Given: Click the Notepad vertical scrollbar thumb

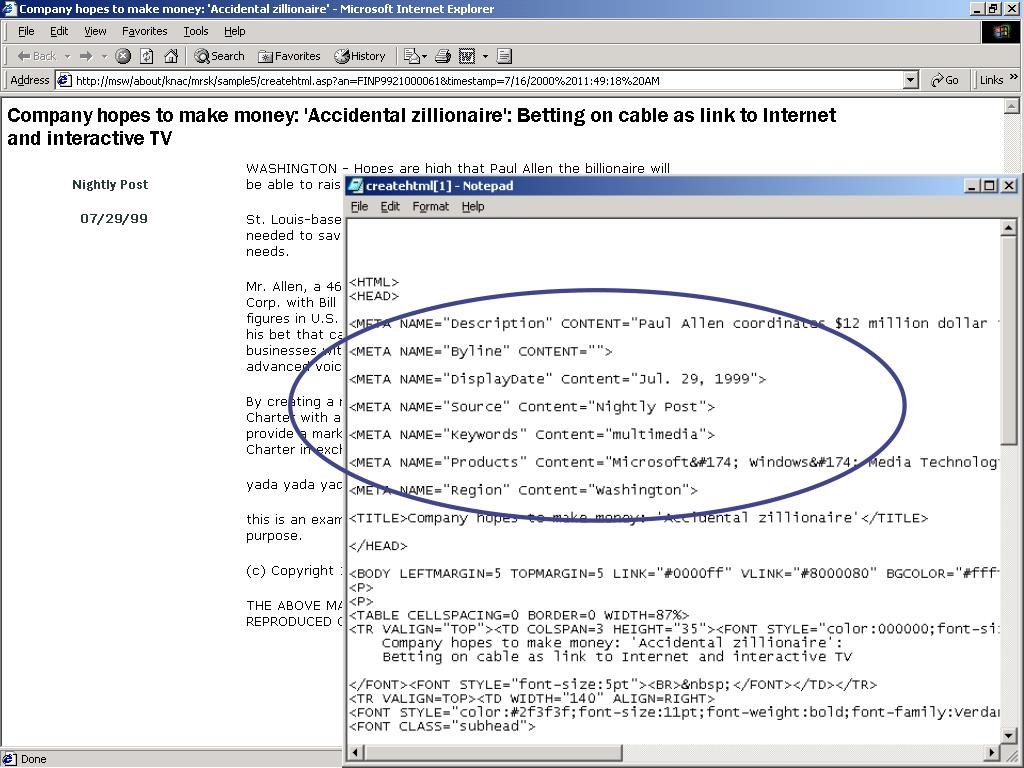Looking at the screenshot, I should tap(1008, 340).
